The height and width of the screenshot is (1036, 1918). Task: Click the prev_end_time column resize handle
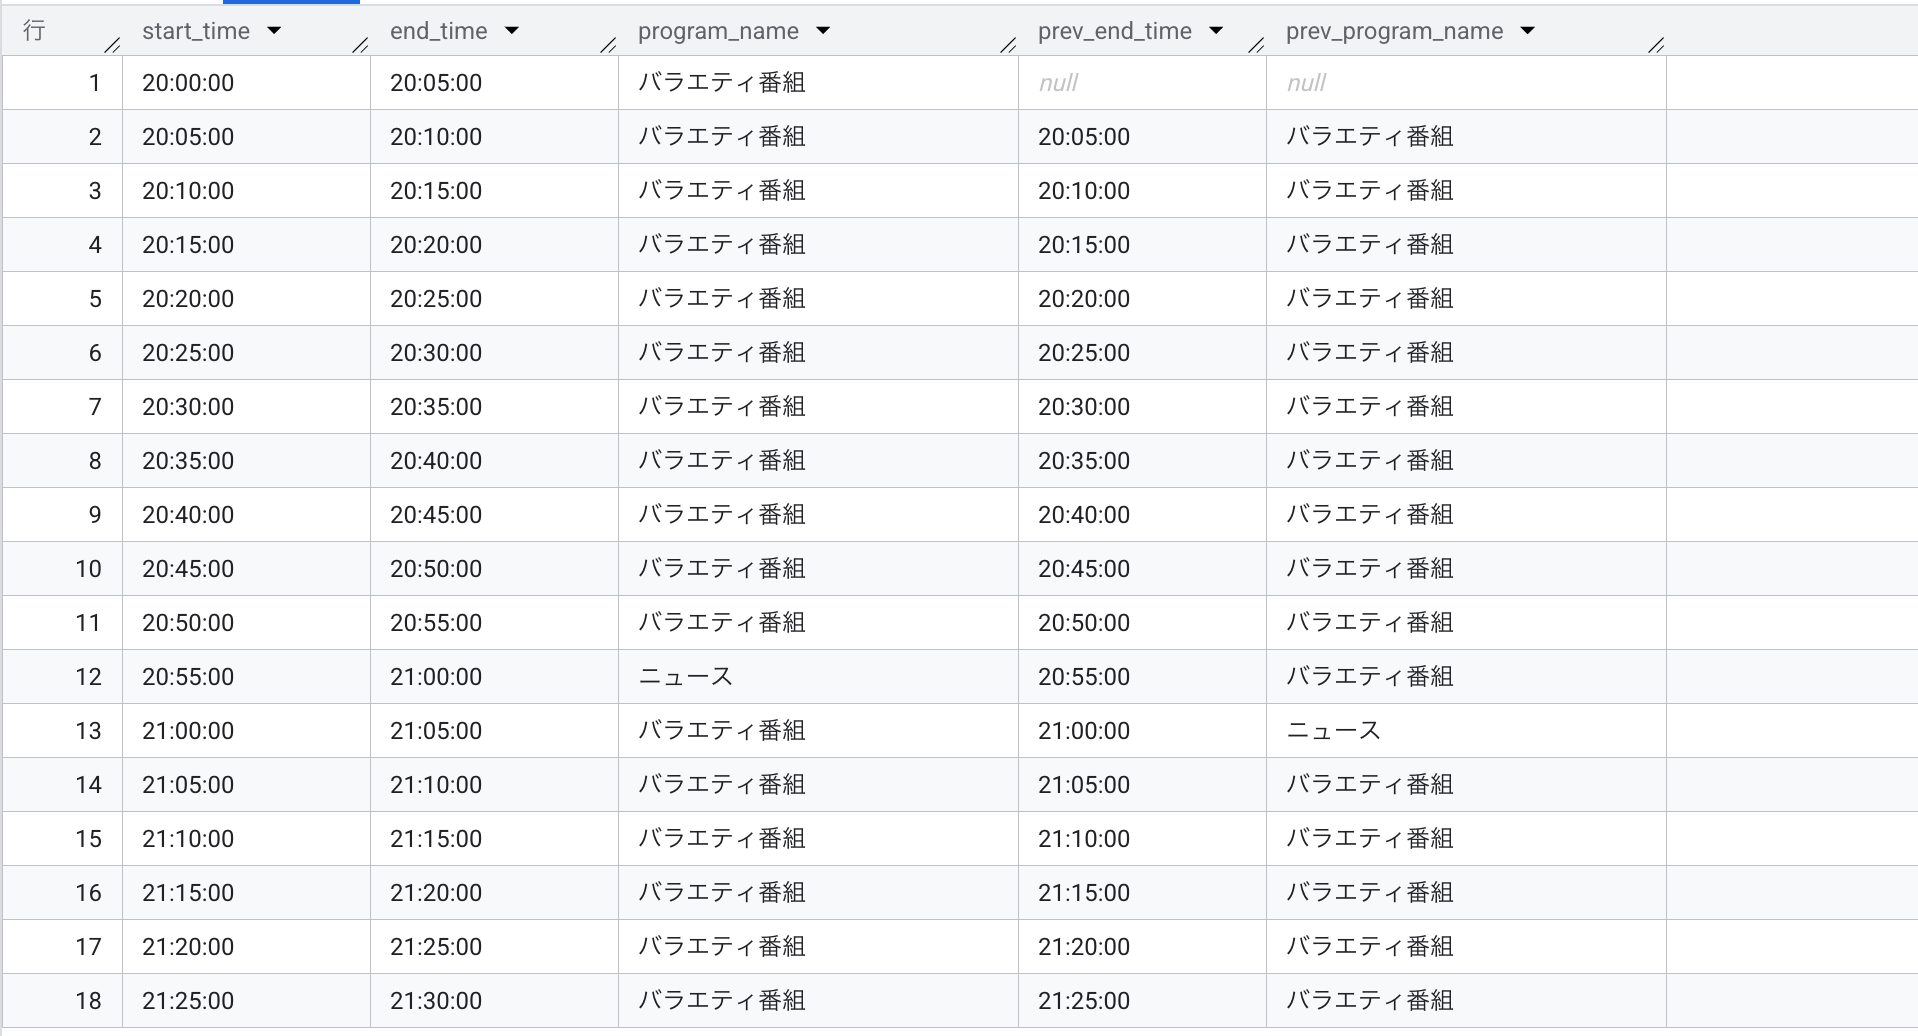(1257, 44)
